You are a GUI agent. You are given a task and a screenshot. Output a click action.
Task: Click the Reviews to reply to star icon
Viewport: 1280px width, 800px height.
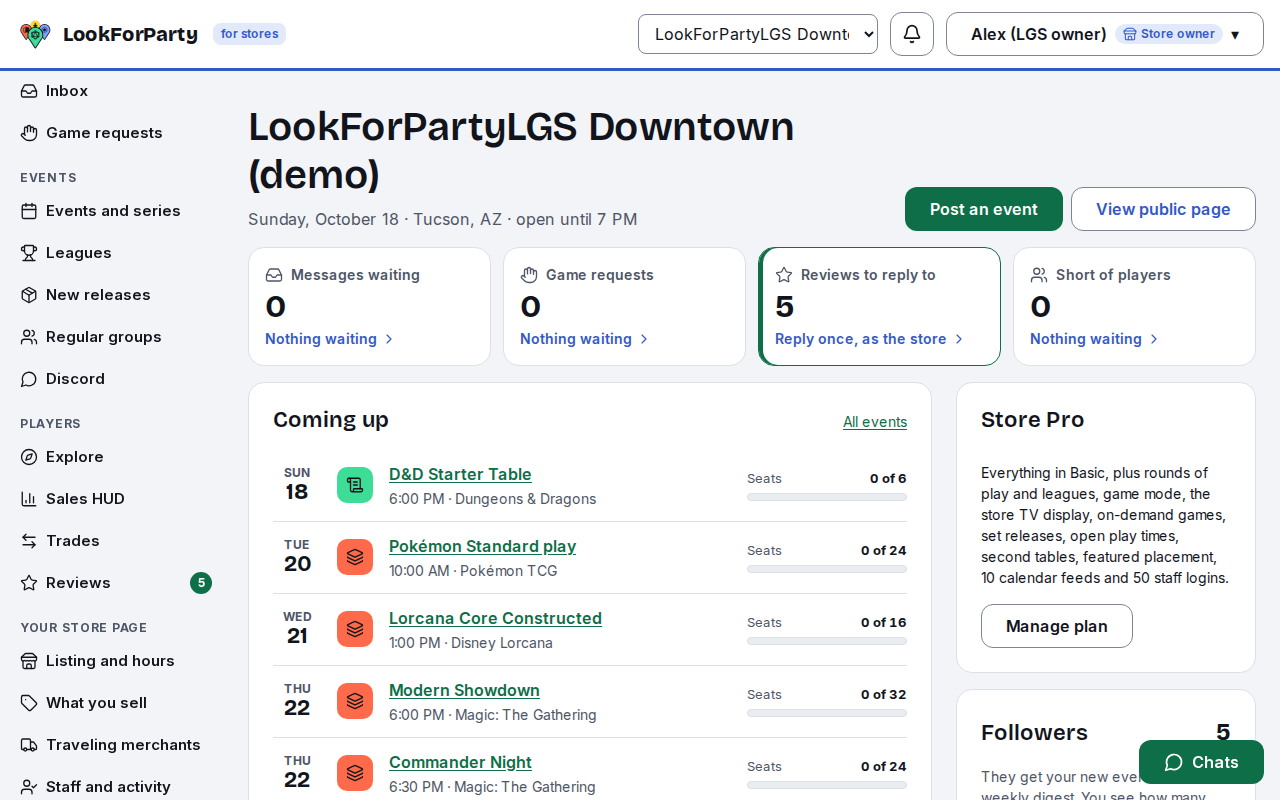pos(784,275)
